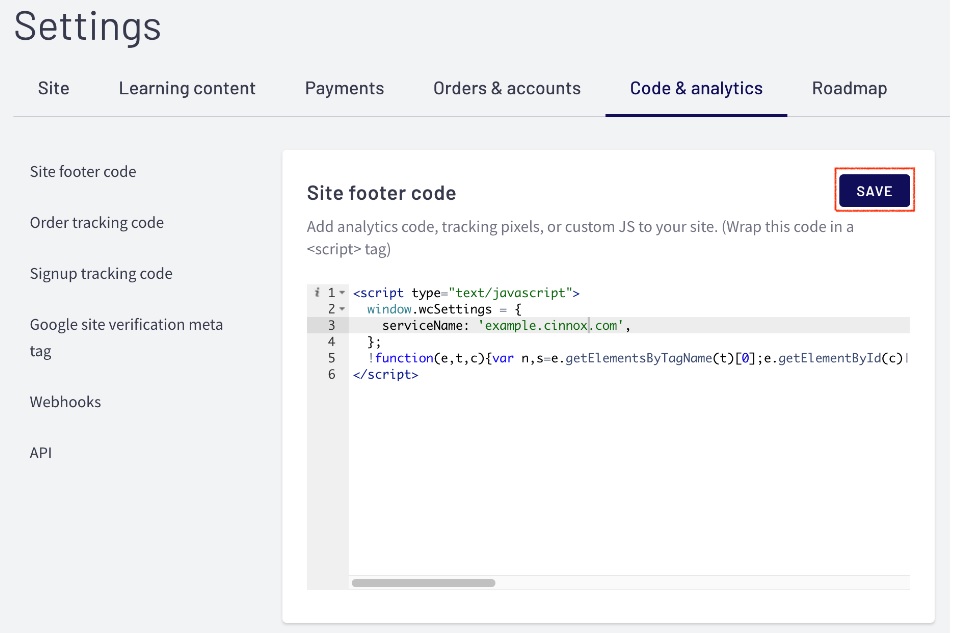Open the API settings section

pos(41,453)
